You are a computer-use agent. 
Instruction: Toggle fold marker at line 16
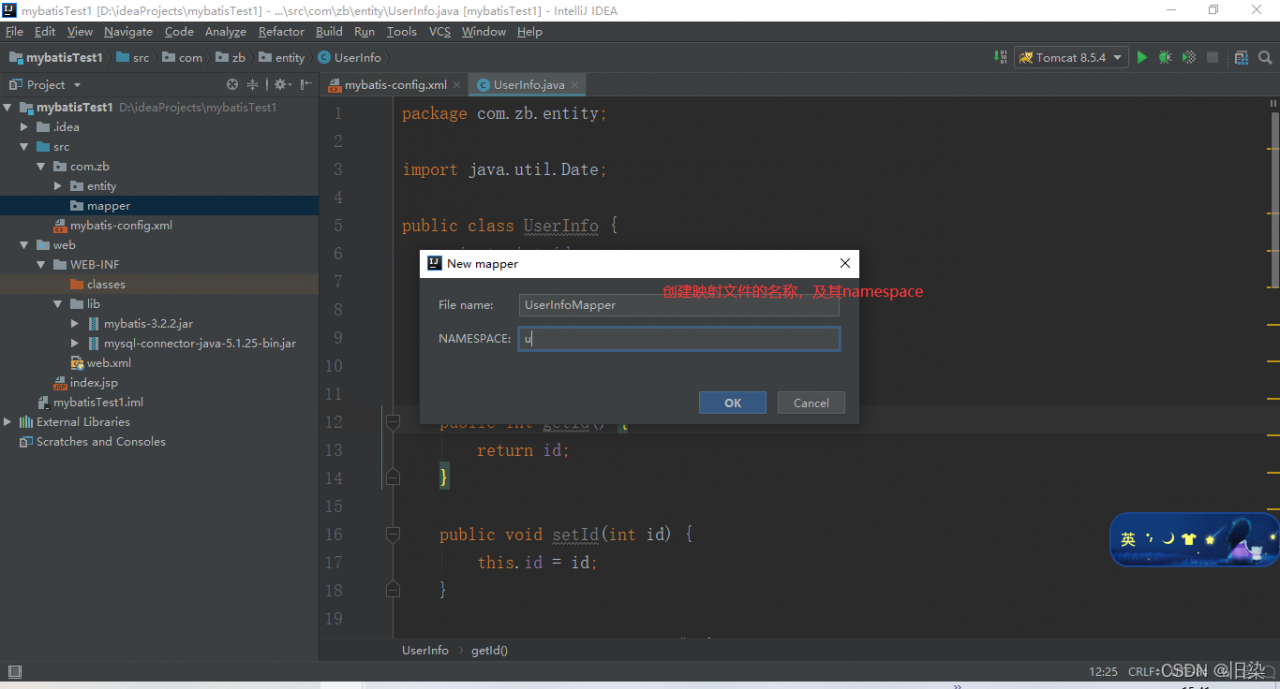point(393,534)
